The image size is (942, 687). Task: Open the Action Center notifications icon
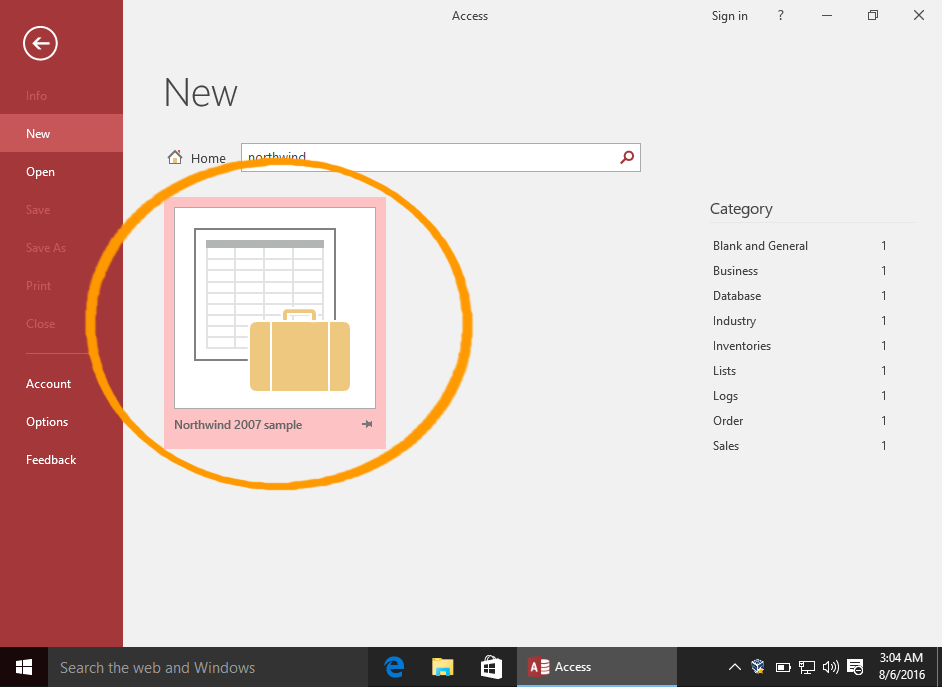[x=855, y=667]
